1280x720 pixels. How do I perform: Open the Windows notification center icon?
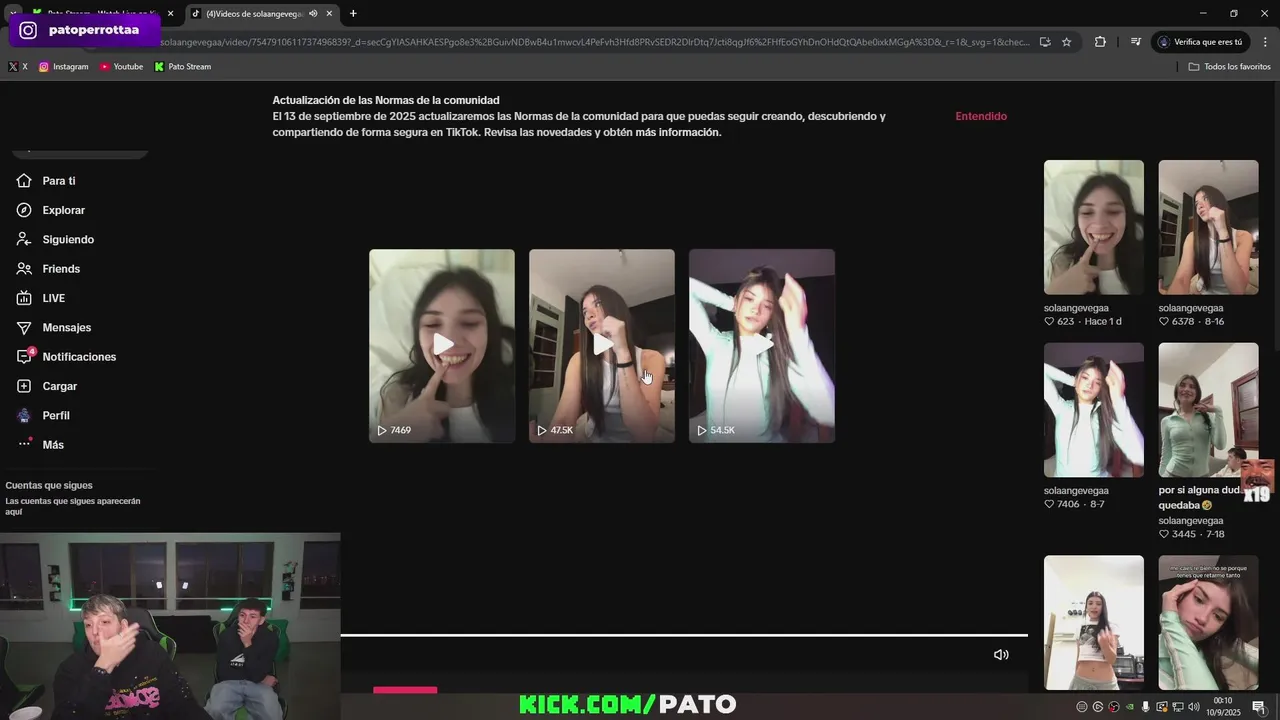click(1259, 707)
